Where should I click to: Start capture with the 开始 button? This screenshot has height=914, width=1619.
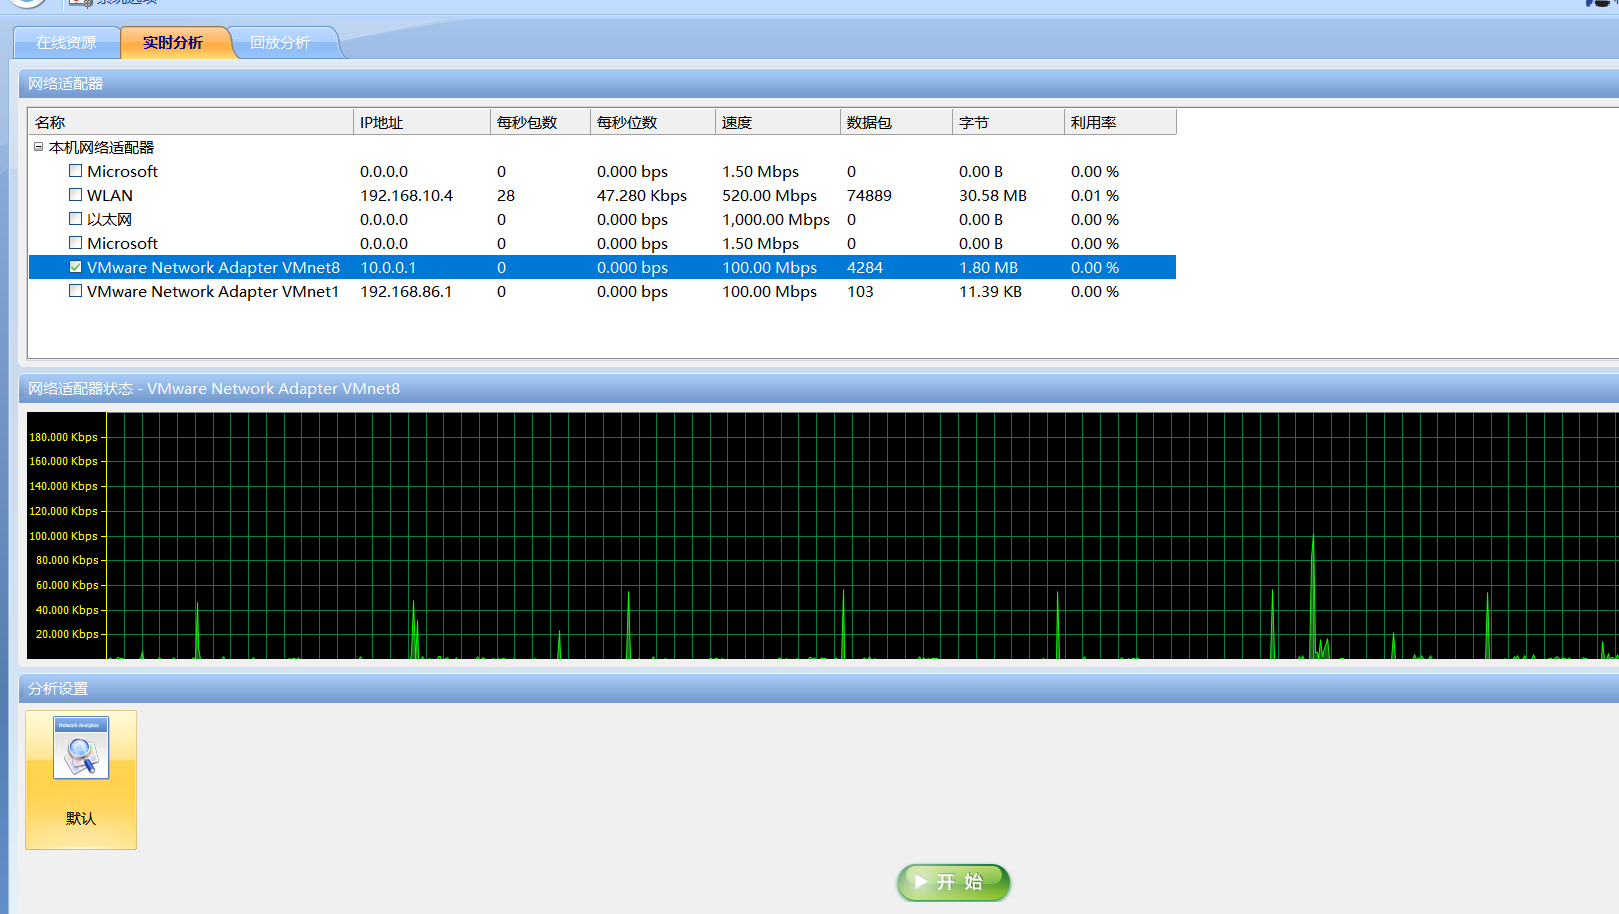[x=954, y=882]
